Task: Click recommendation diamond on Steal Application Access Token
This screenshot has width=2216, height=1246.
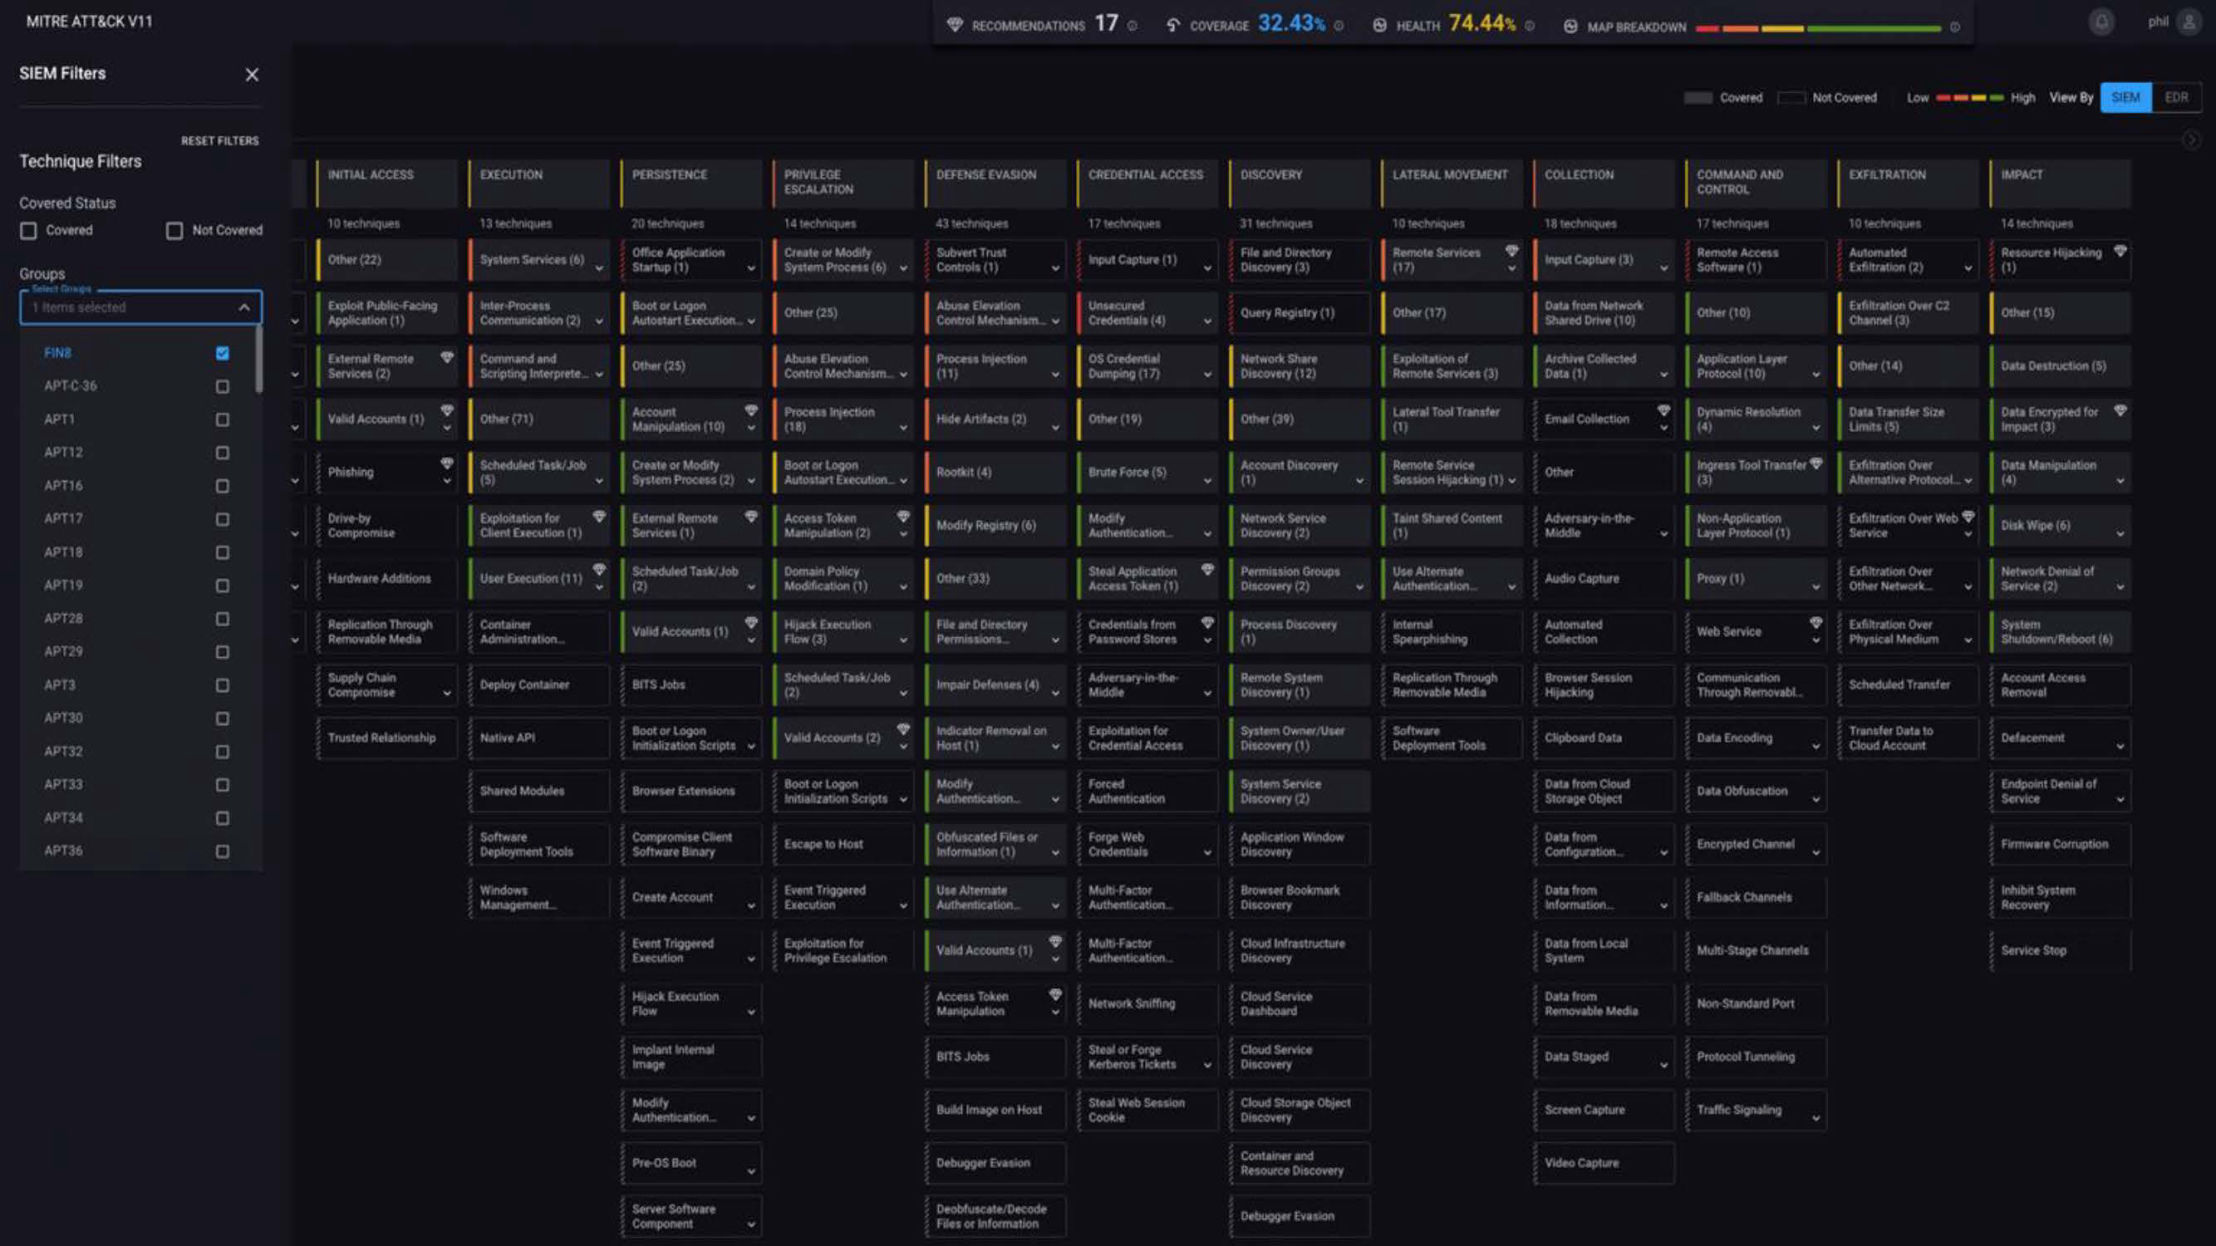Action: (x=1208, y=569)
